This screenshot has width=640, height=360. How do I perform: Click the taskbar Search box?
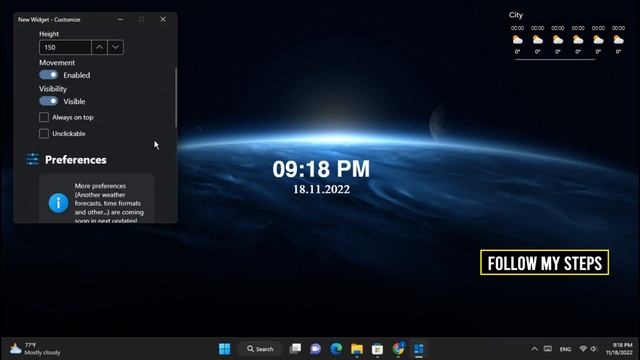pyautogui.click(x=260, y=349)
